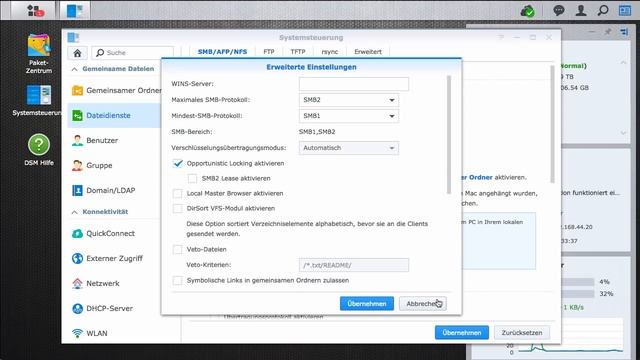Allow Symbolische Links in gemeinsamen Ordnern checkbox
This screenshot has height=360, width=640.
pos(178,280)
